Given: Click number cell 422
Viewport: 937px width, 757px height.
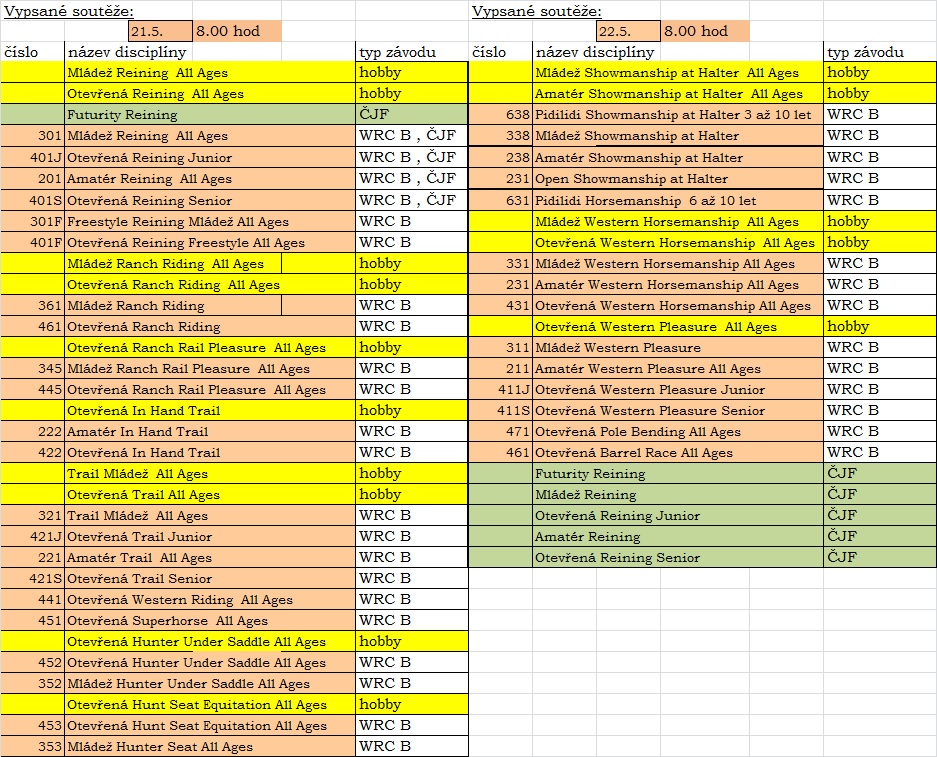Looking at the screenshot, I should point(33,452).
